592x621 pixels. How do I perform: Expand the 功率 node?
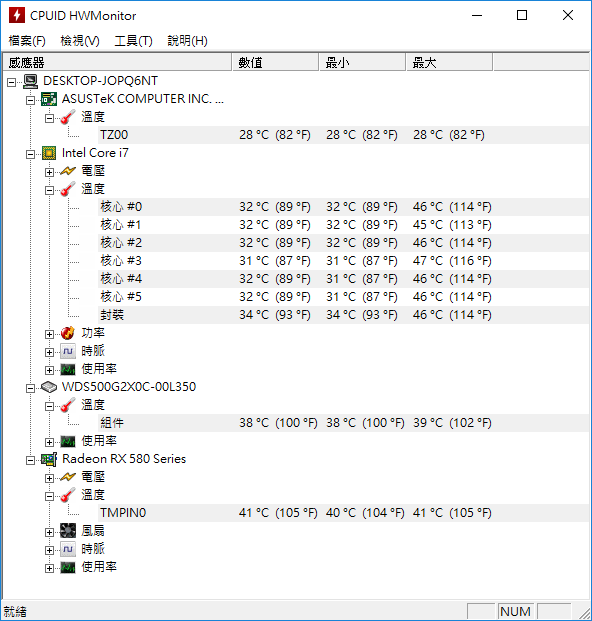(x=49, y=334)
